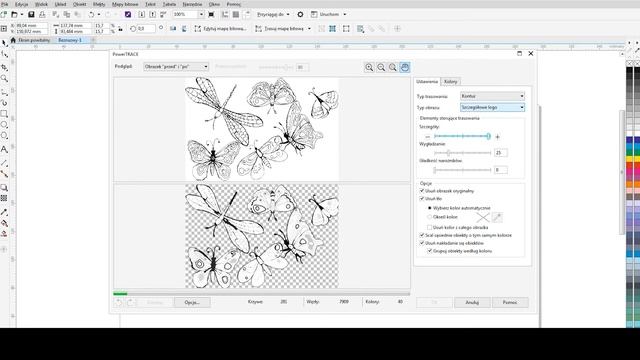Enable 'Usuń kolor z całego obrazka' checkbox
The width and height of the screenshot is (640, 360).
click(x=429, y=227)
